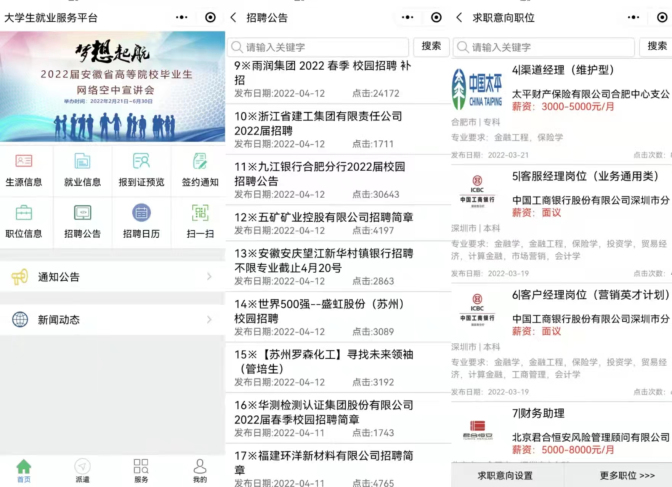Open the 我的 bottom tab
672x487 pixels.
(199, 470)
